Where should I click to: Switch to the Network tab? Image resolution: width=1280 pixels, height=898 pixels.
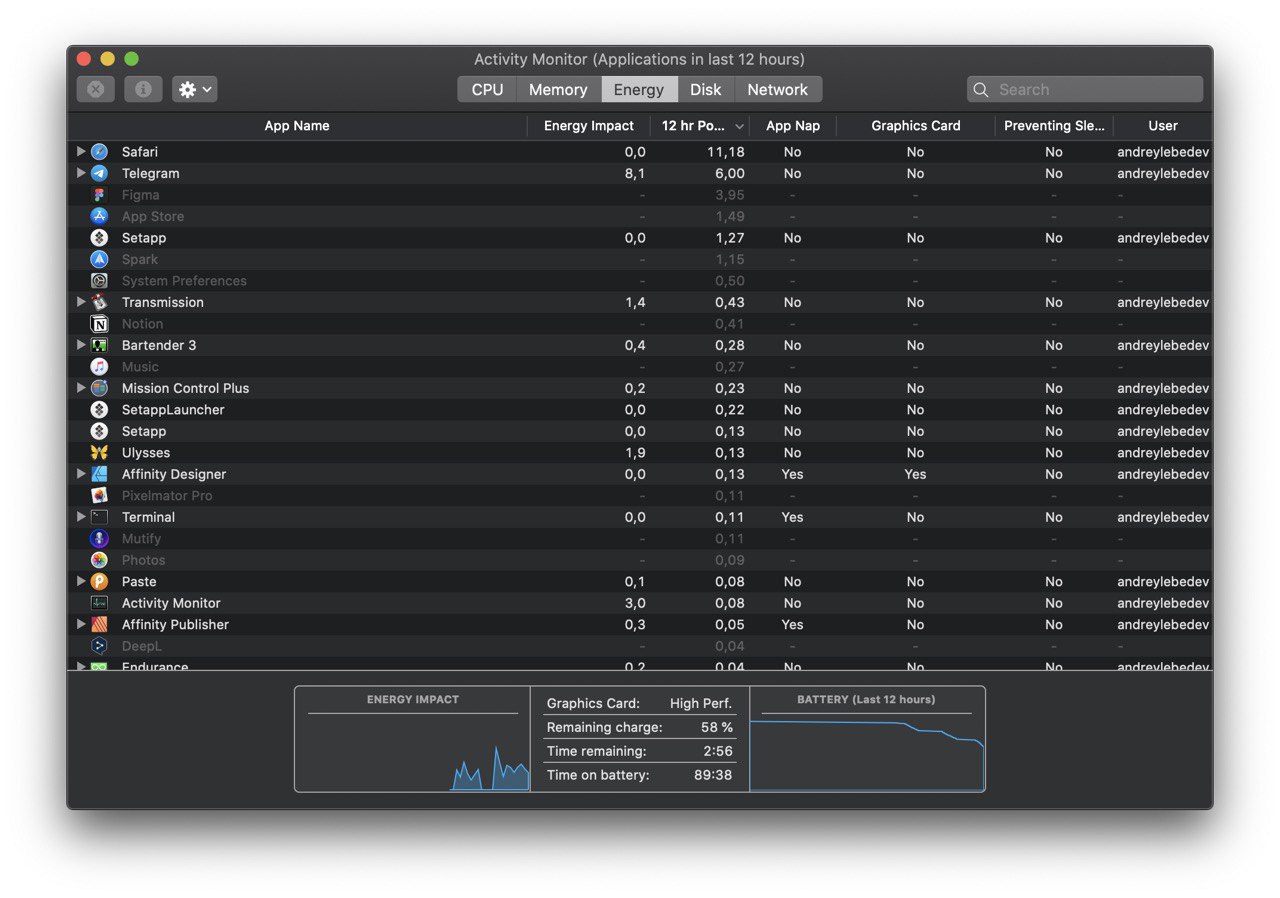click(x=778, y=89)
